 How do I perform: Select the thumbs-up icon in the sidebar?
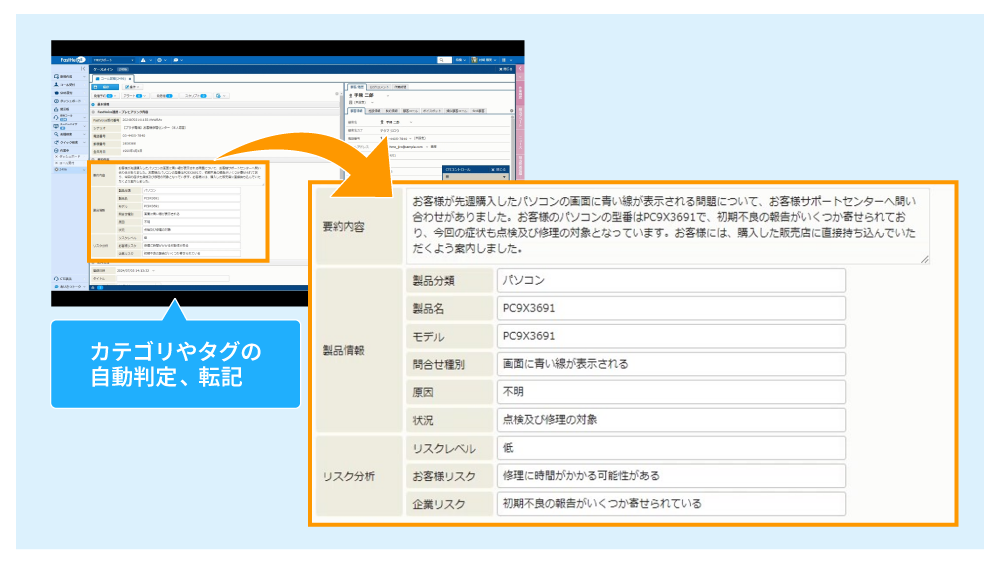(x=56, y=109)
